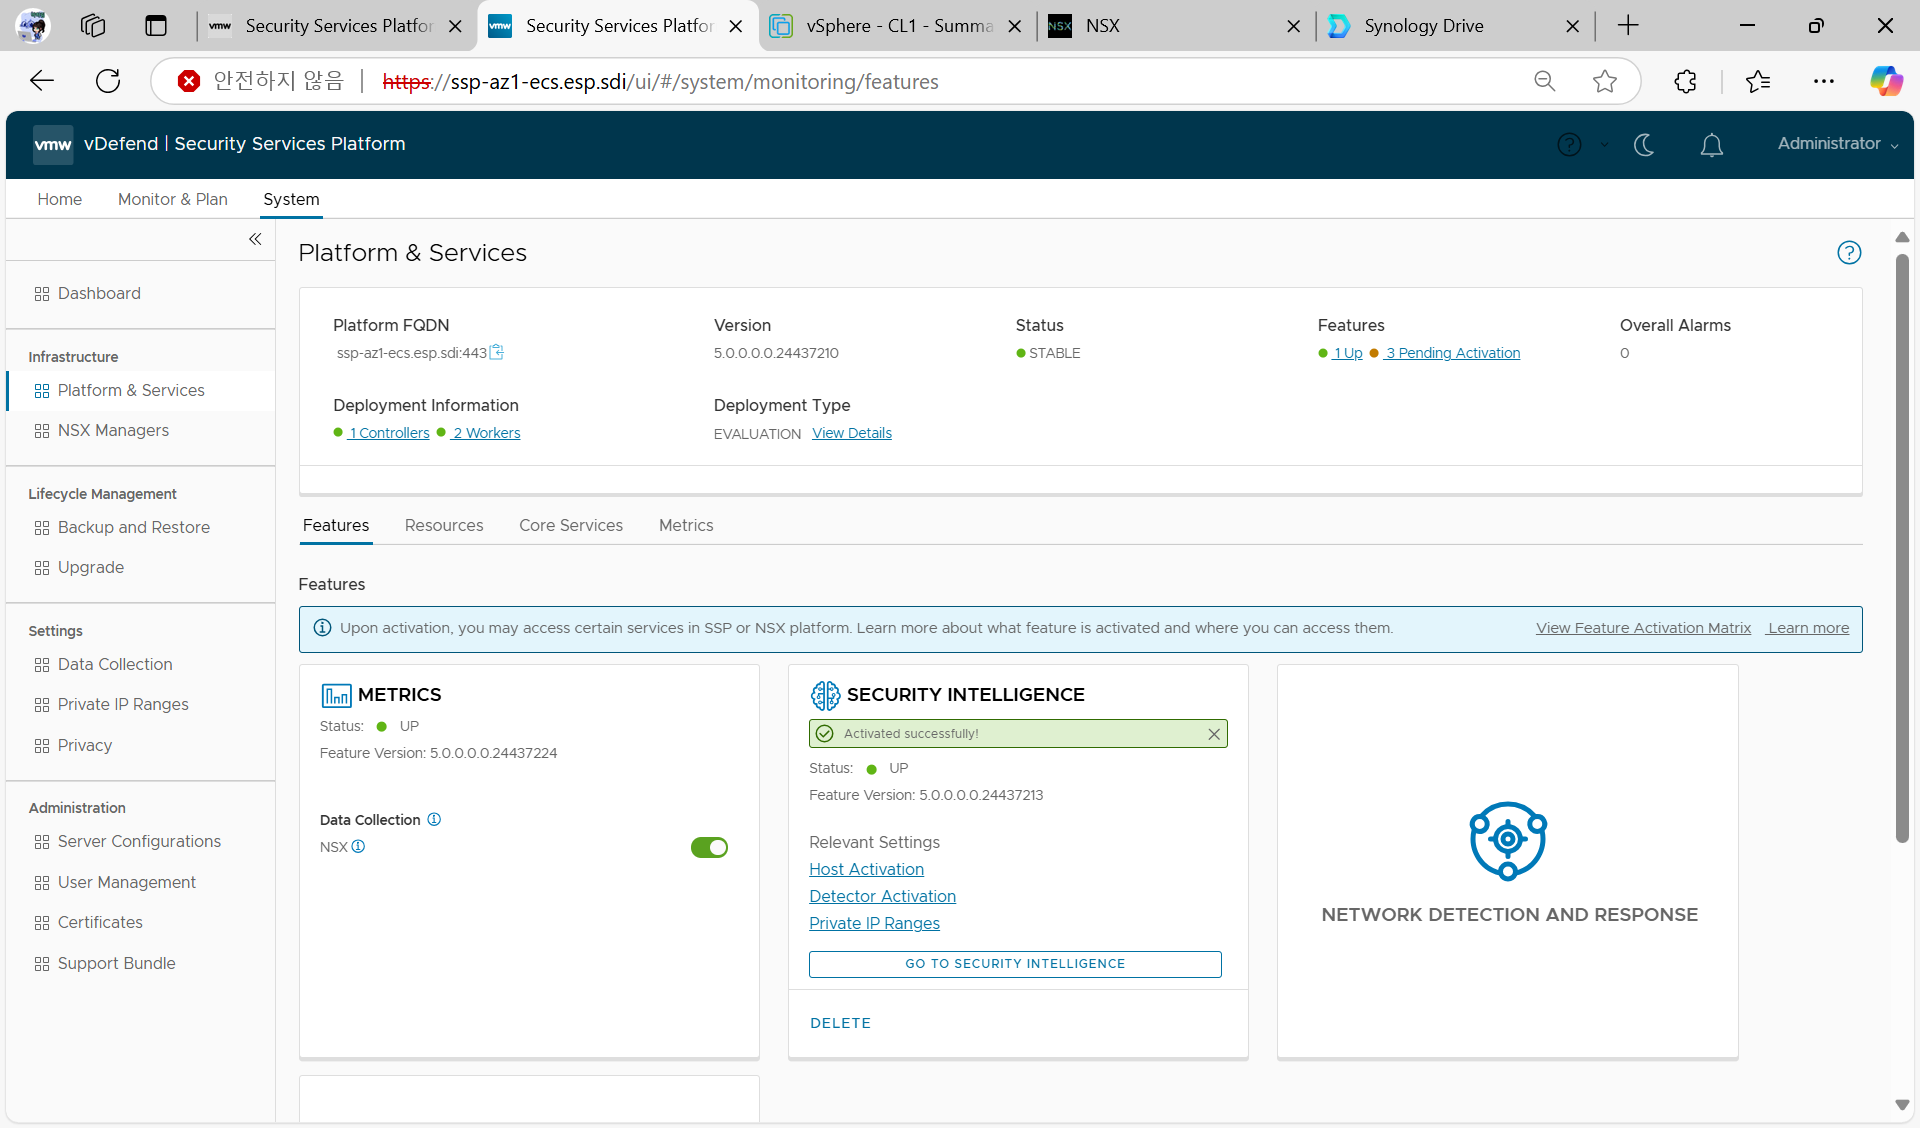Open the help icon in header
This screenshot has width=1920, height=1128.
point(1569,145)
